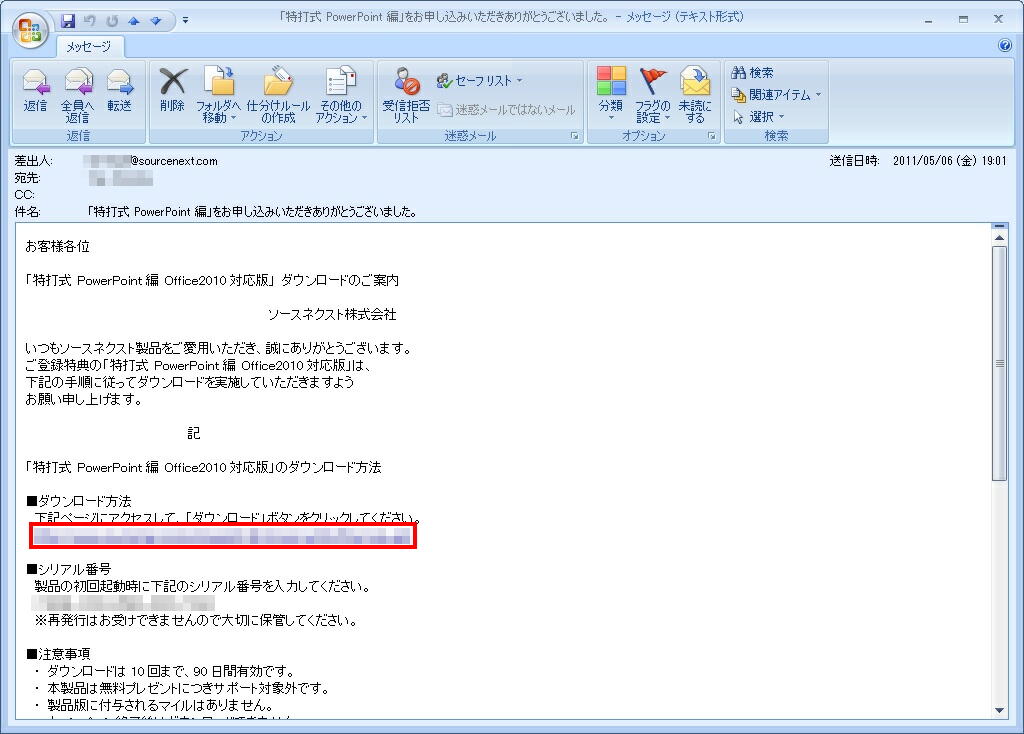The width and height of the screenshot is (1024, 734).
Task: Click the お客様各位 greeting text
Action: click(x=57, y=246)
